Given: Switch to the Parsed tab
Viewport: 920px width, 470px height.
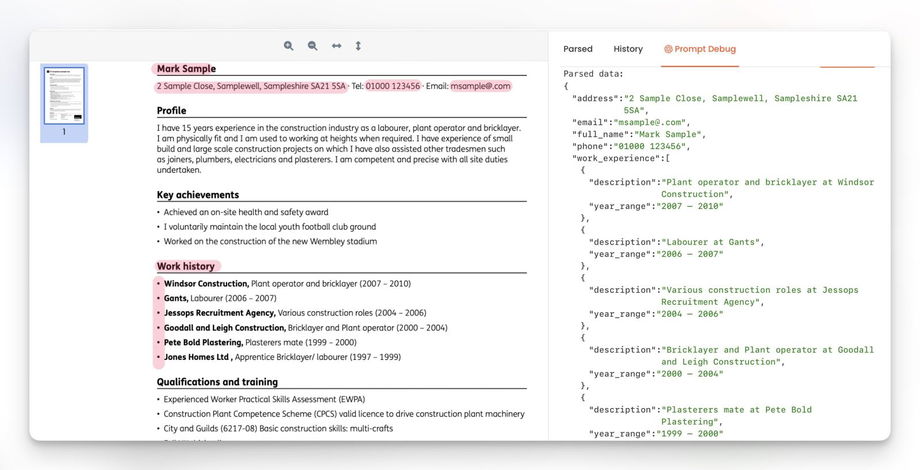Looking at the screenshot, I should tap(577, 49).
